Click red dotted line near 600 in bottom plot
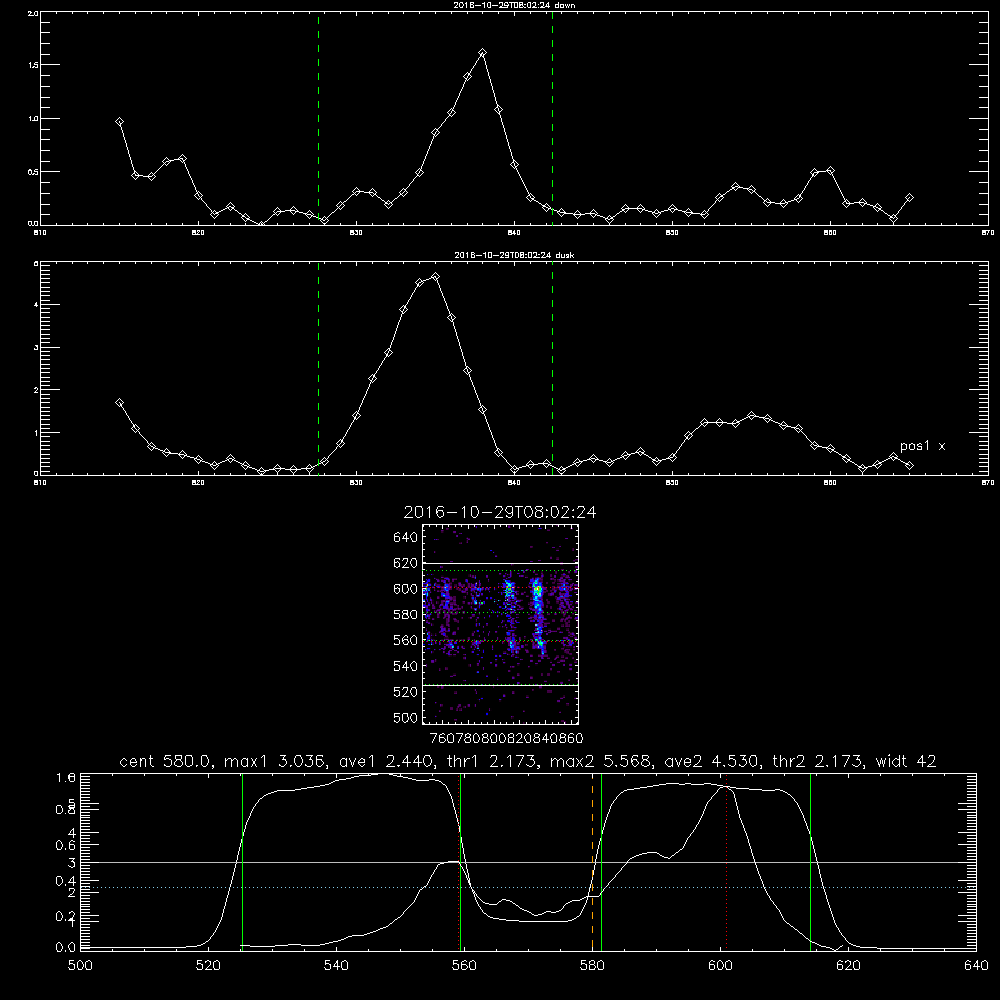The height and width of the screenshot is (1000, 1000). pos(726,862)
